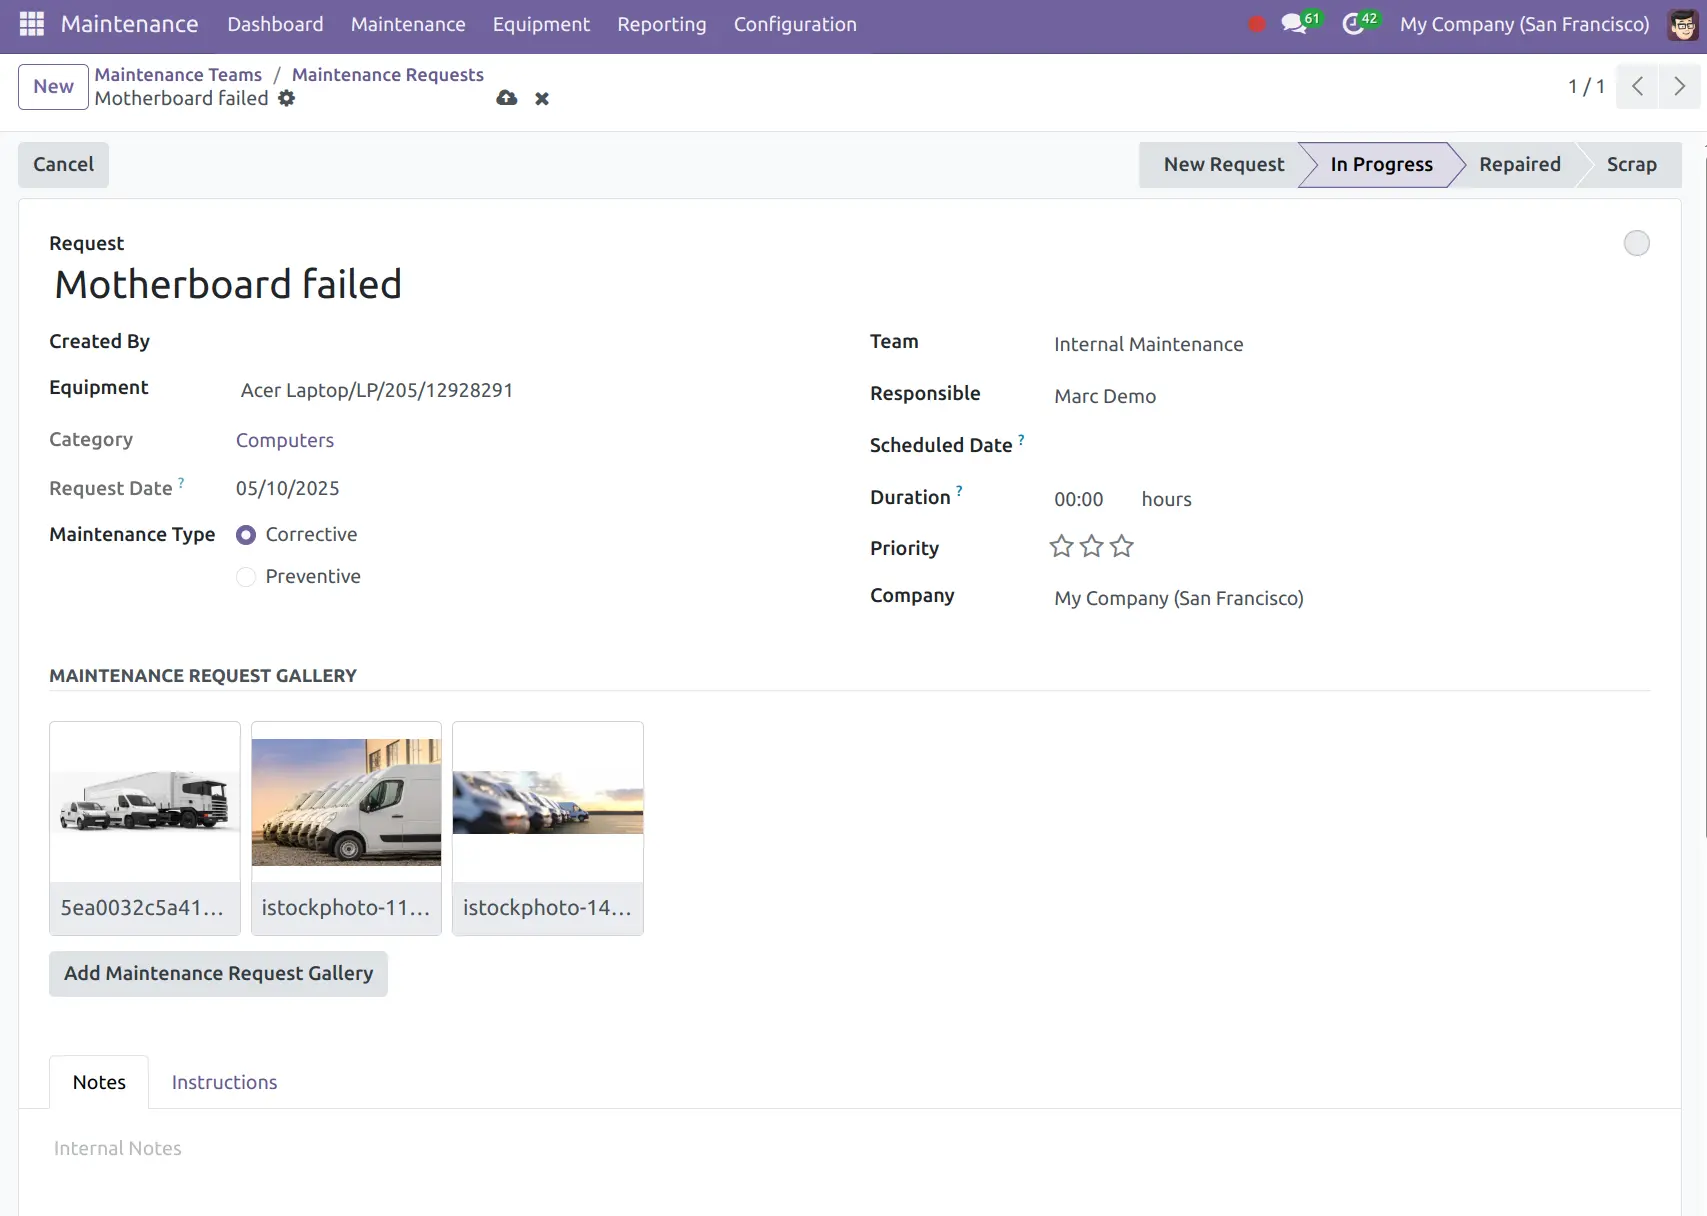Set stage to New Request
1707x1216 pixels.
click(x=1223, y=164)
